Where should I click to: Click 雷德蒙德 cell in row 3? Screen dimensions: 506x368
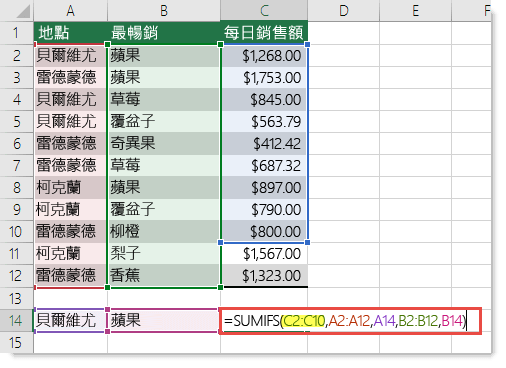coord(70,77)
